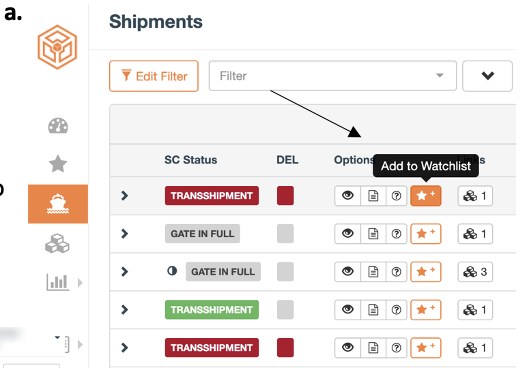
Task: Expand the green TRANSSHIPMENT row chevron
Action: click(124, 309)
